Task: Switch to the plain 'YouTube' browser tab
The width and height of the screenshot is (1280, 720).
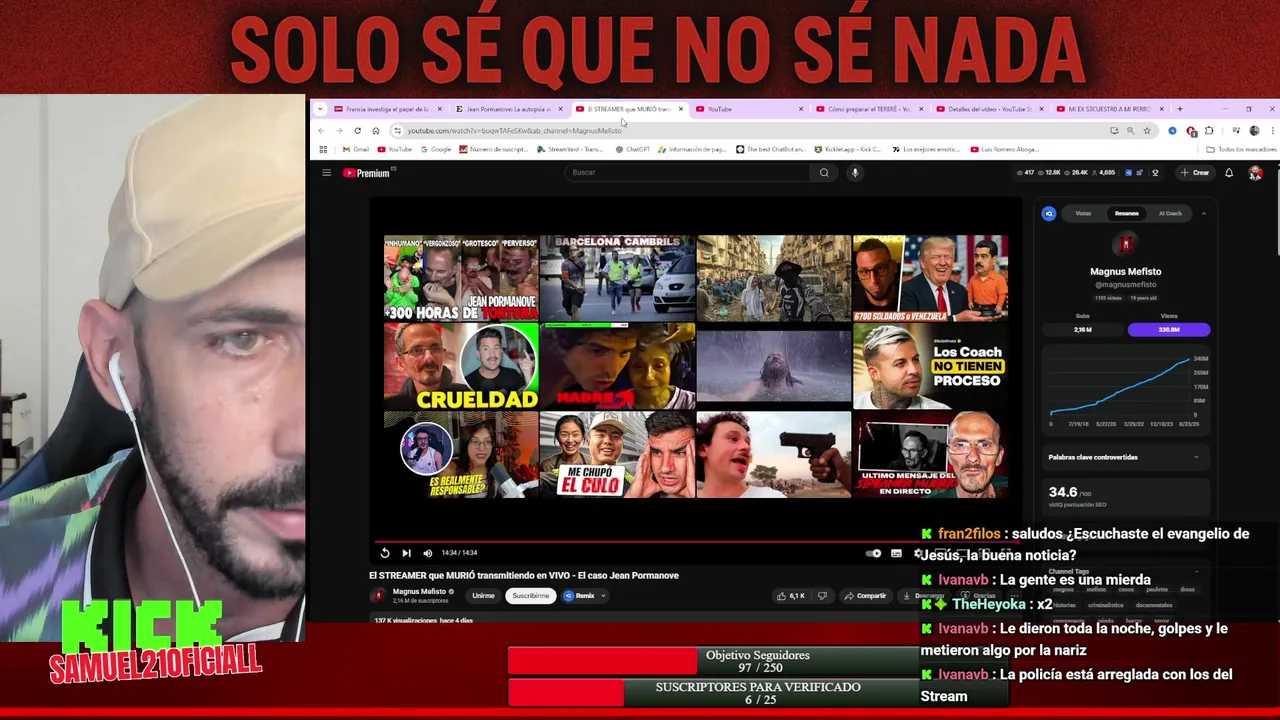Action: 749,109
